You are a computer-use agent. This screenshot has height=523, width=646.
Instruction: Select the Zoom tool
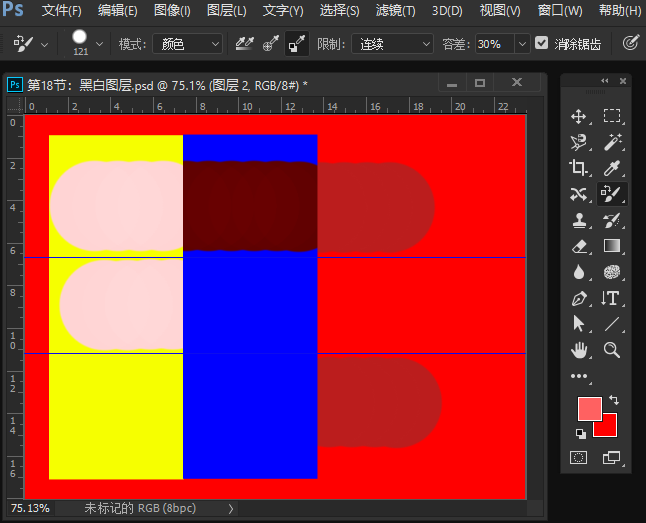612,350
